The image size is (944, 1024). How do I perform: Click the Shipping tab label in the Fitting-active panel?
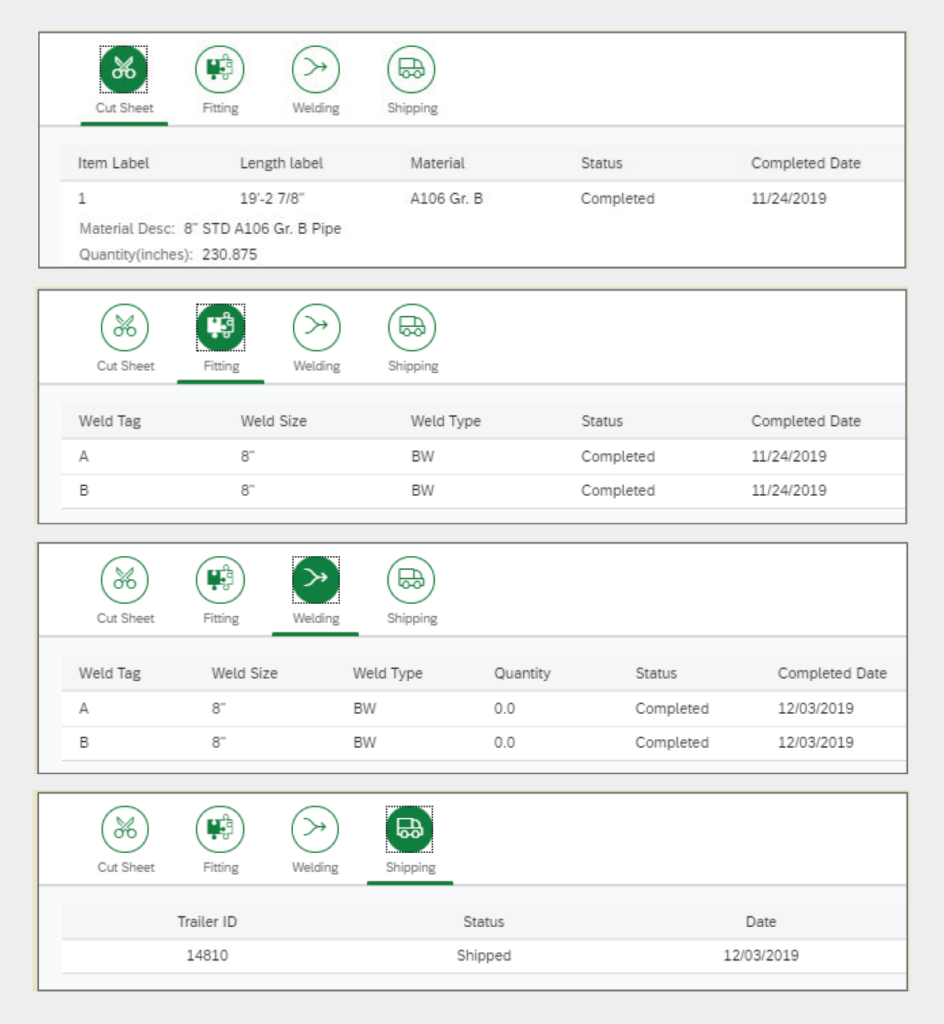tap(413, 366)
